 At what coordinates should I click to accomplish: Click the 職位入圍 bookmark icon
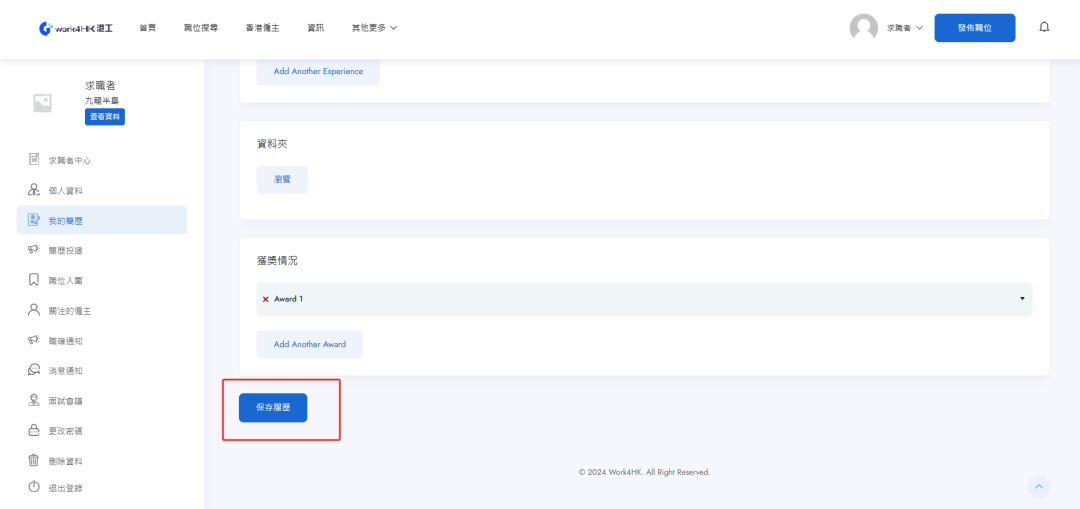click(x=34, y=280)
